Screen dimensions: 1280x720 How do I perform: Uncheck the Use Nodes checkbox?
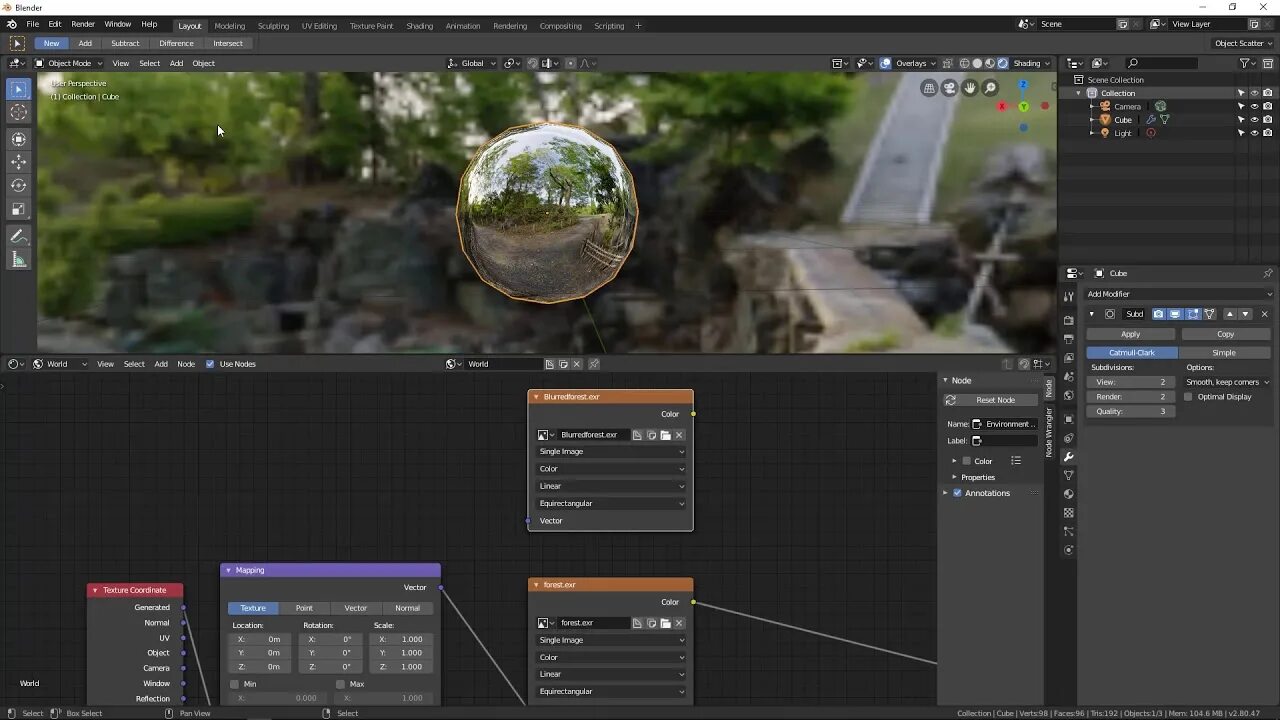coord(210,364)
